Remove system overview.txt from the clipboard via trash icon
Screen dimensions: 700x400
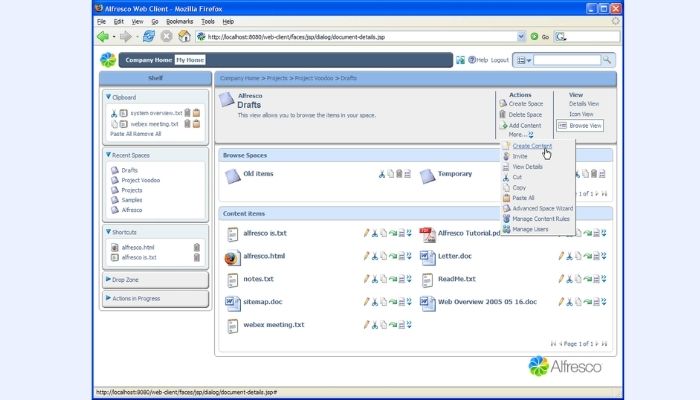(188, 113)
